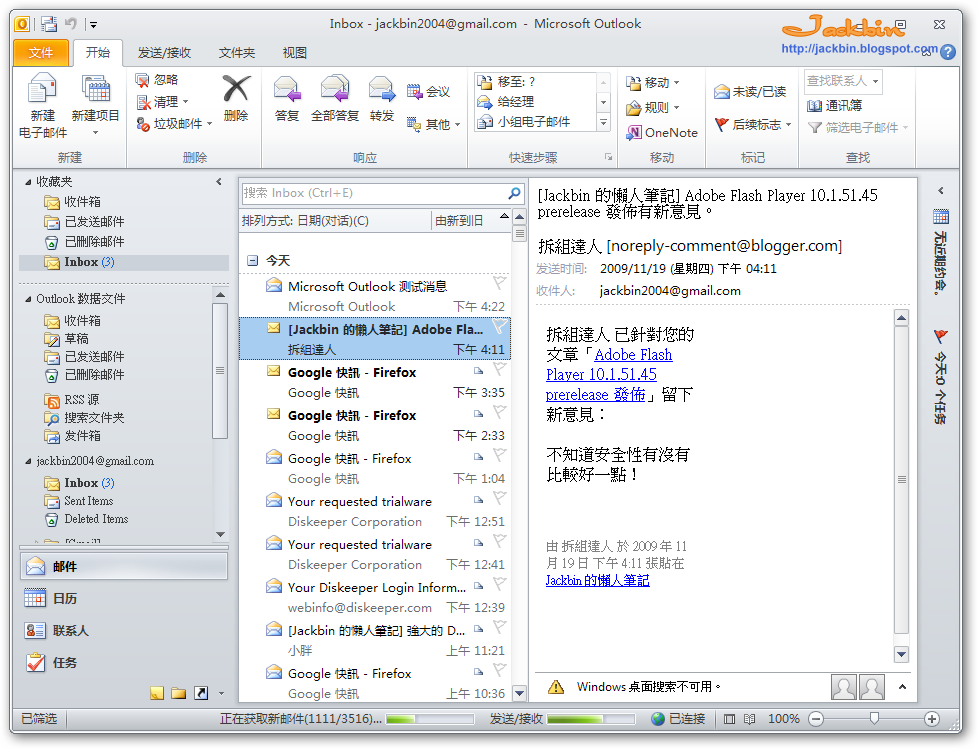The width and height of the screenshot is (978, 749).
Task: Click the zoom slider handle in status bar
Action: [x=874, y=719]
